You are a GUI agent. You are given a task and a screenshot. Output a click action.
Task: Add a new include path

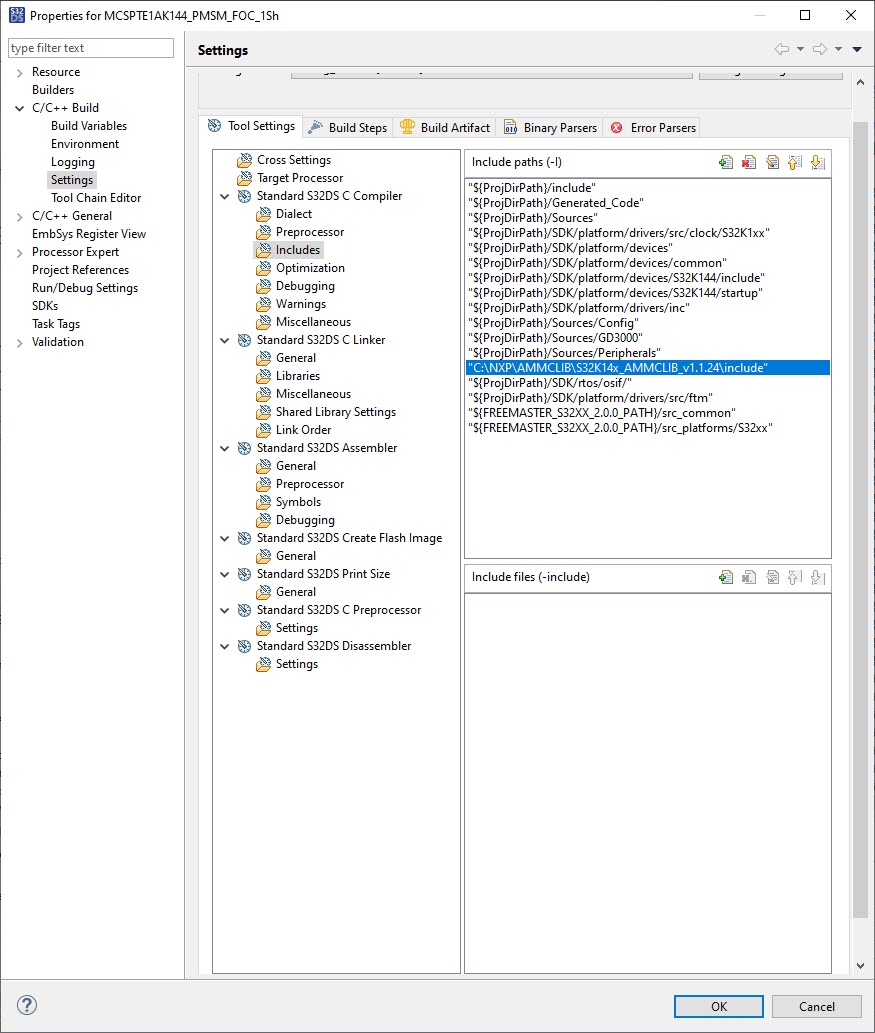[x=725, y=161]
